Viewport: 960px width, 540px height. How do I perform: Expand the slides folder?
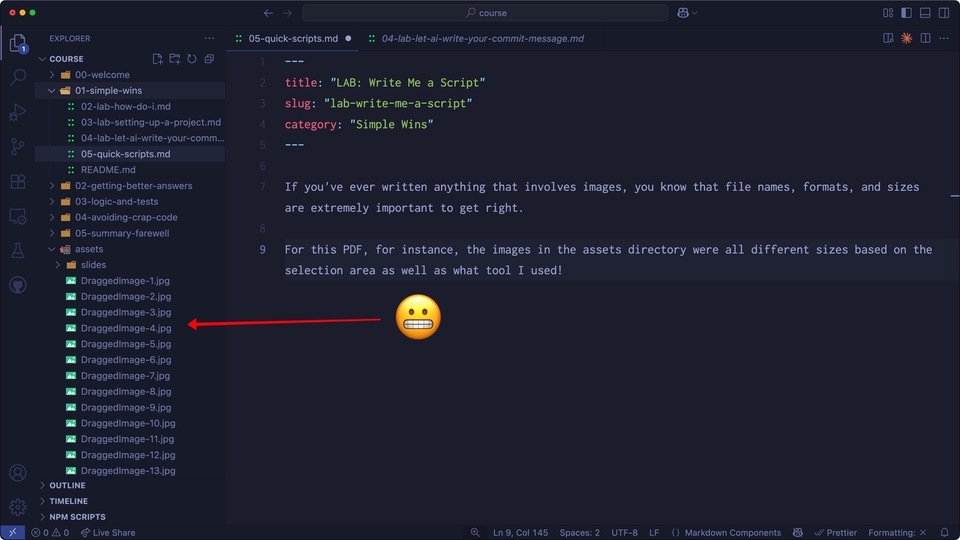coord(130,265)
